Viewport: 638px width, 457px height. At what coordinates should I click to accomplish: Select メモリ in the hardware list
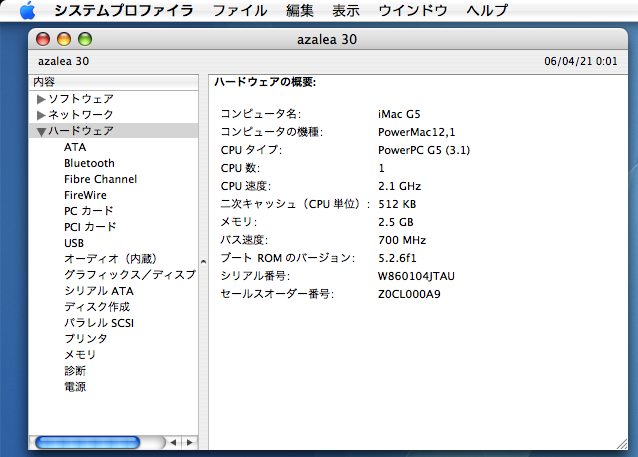click(x=80, y=354)
